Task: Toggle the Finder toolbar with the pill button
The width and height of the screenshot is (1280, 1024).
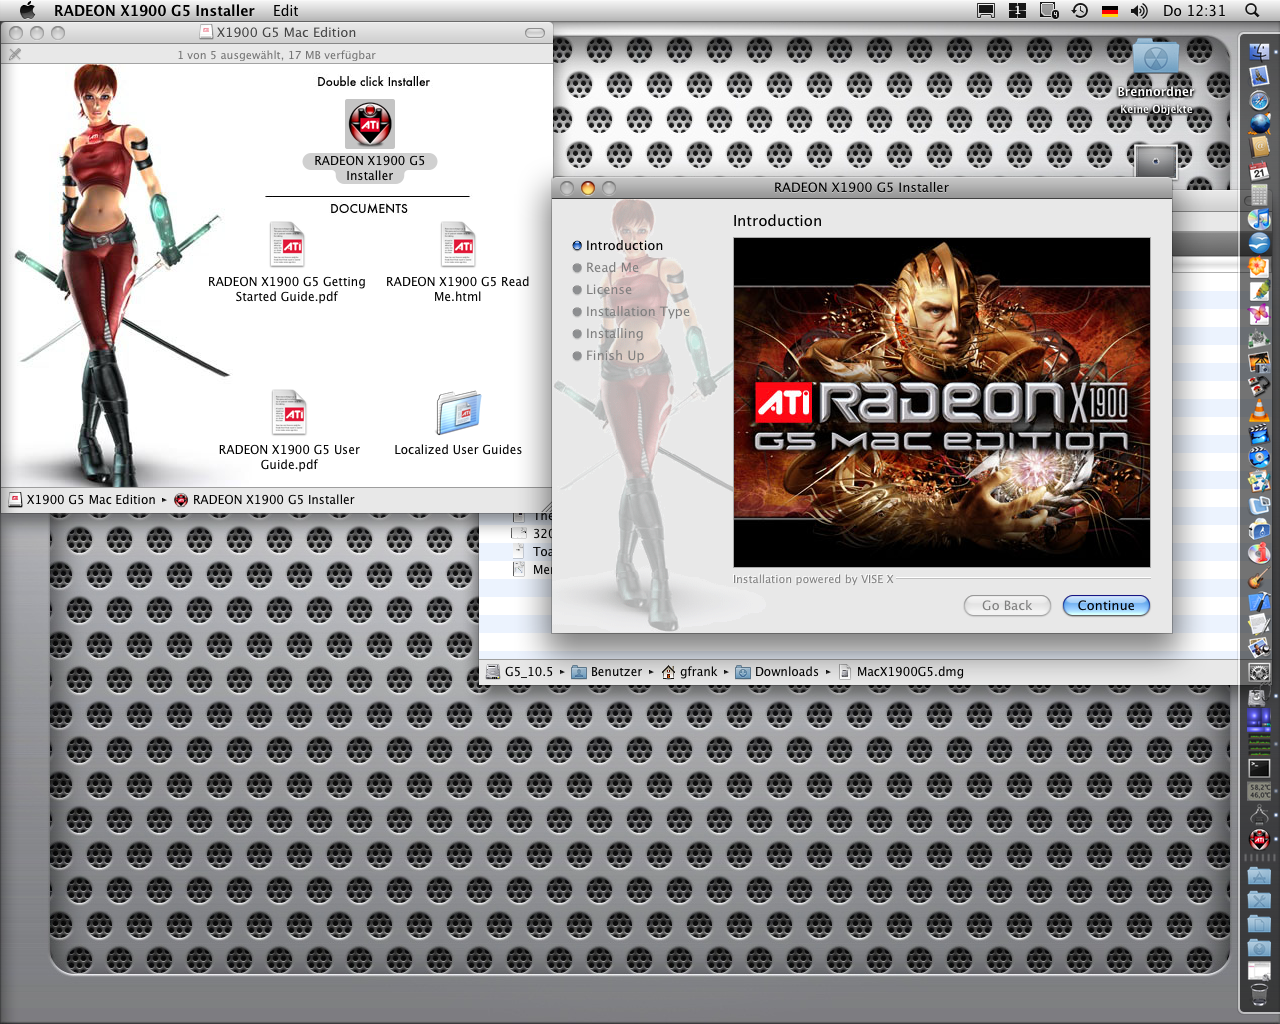Action: click(535, 33)
